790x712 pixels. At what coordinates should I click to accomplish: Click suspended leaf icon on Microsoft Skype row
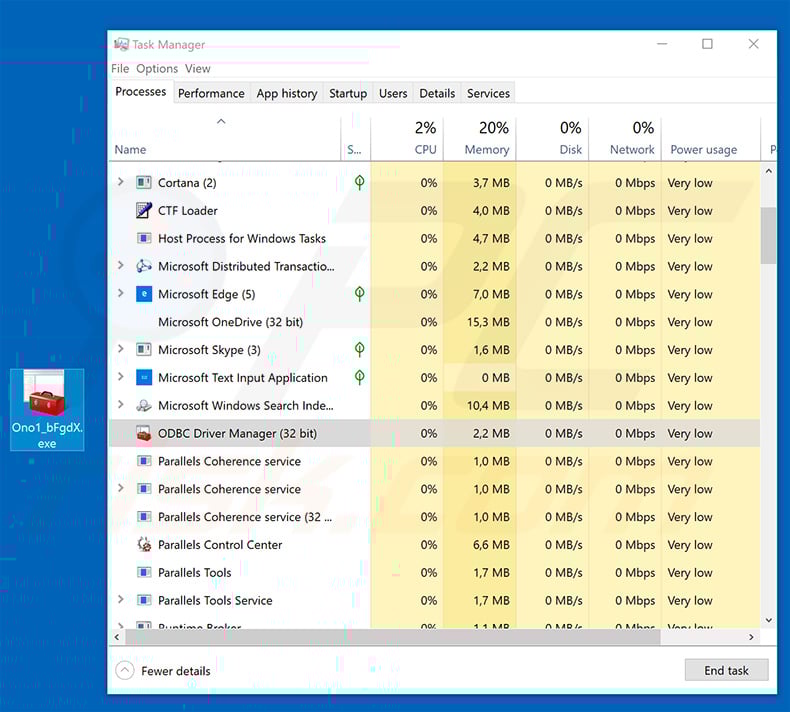click(x=359, y=349)
